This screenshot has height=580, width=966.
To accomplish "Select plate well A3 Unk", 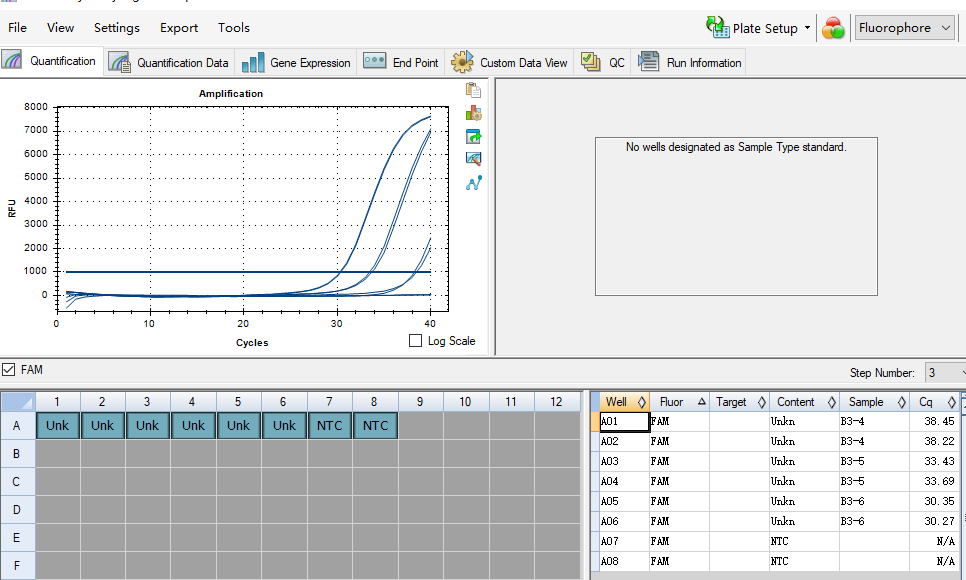I will [147, 425].
